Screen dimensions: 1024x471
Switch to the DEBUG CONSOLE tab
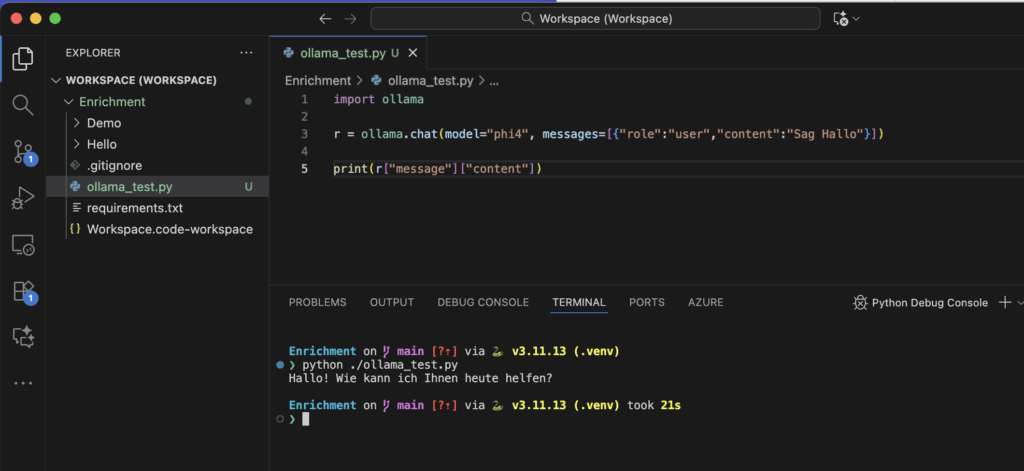482,302
